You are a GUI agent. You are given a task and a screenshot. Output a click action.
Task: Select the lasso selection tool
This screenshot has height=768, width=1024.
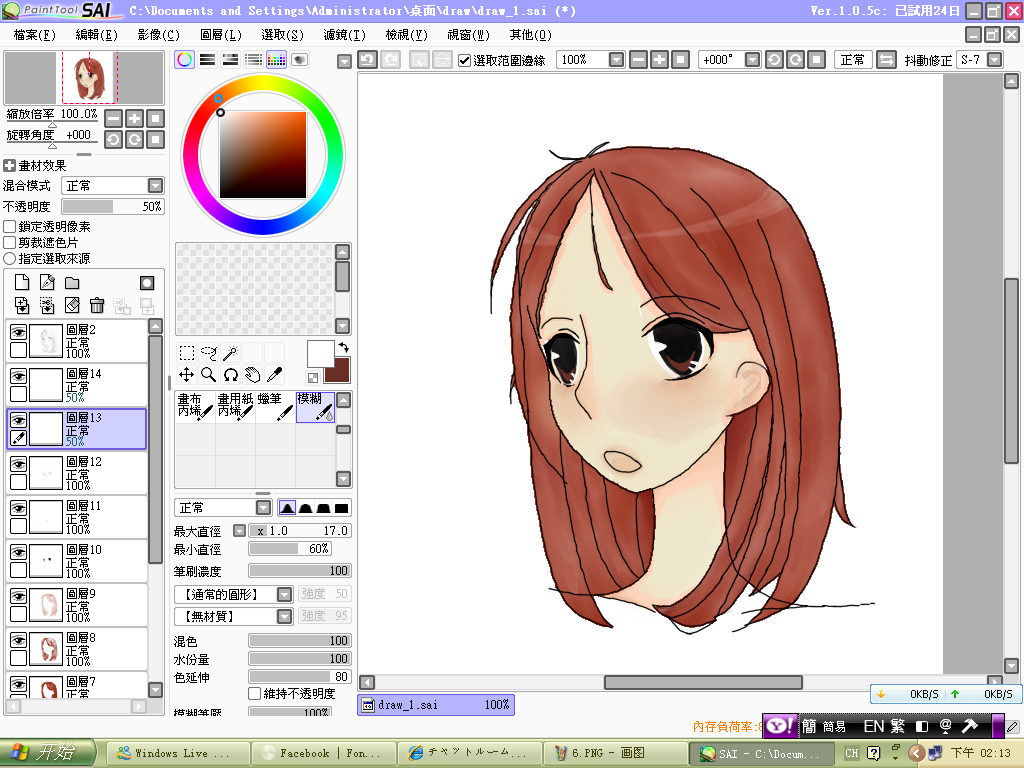pyautogui.click(x=208, y=353)
